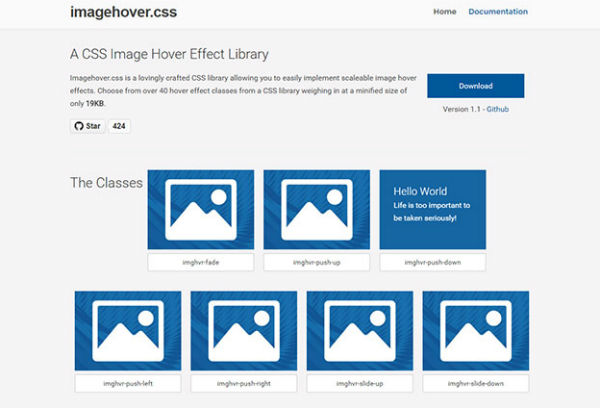
Task: Select the imghvr-slide-down image thumbnail
Action: 476,331
